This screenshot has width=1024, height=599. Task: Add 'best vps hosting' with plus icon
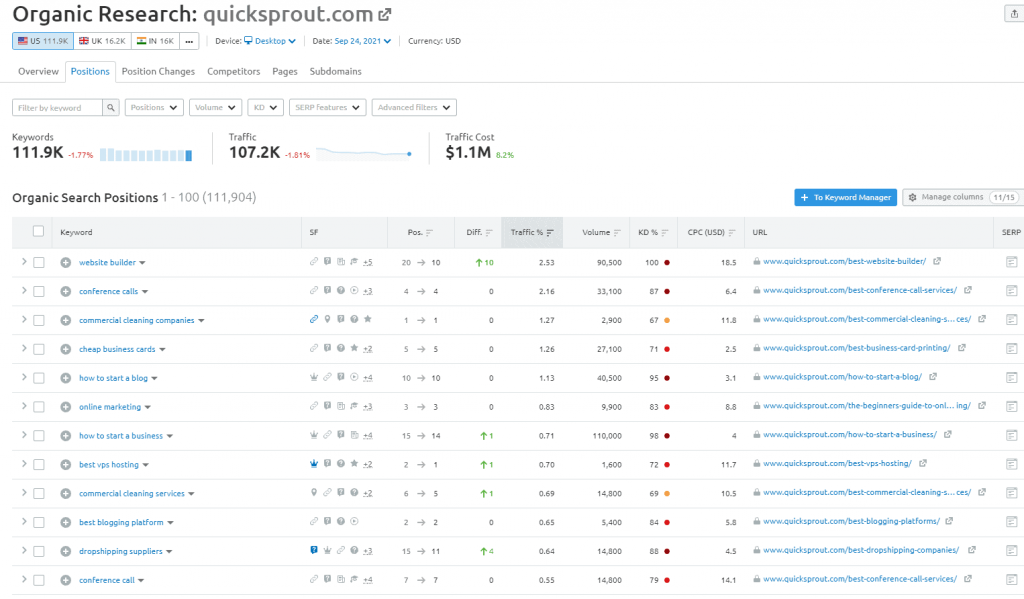65,465
